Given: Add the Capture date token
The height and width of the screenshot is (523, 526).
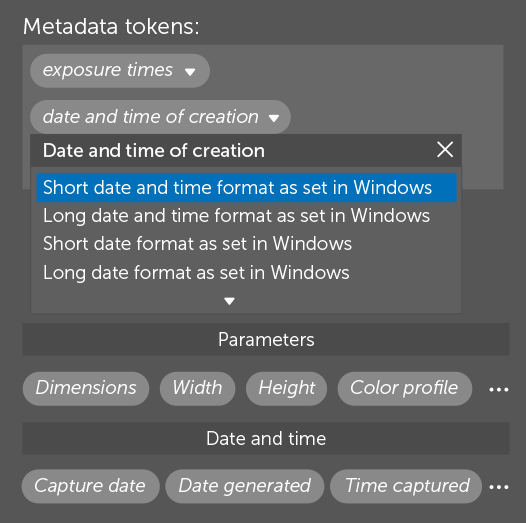Looking at the screenshot, I should [x=91, y=486].
